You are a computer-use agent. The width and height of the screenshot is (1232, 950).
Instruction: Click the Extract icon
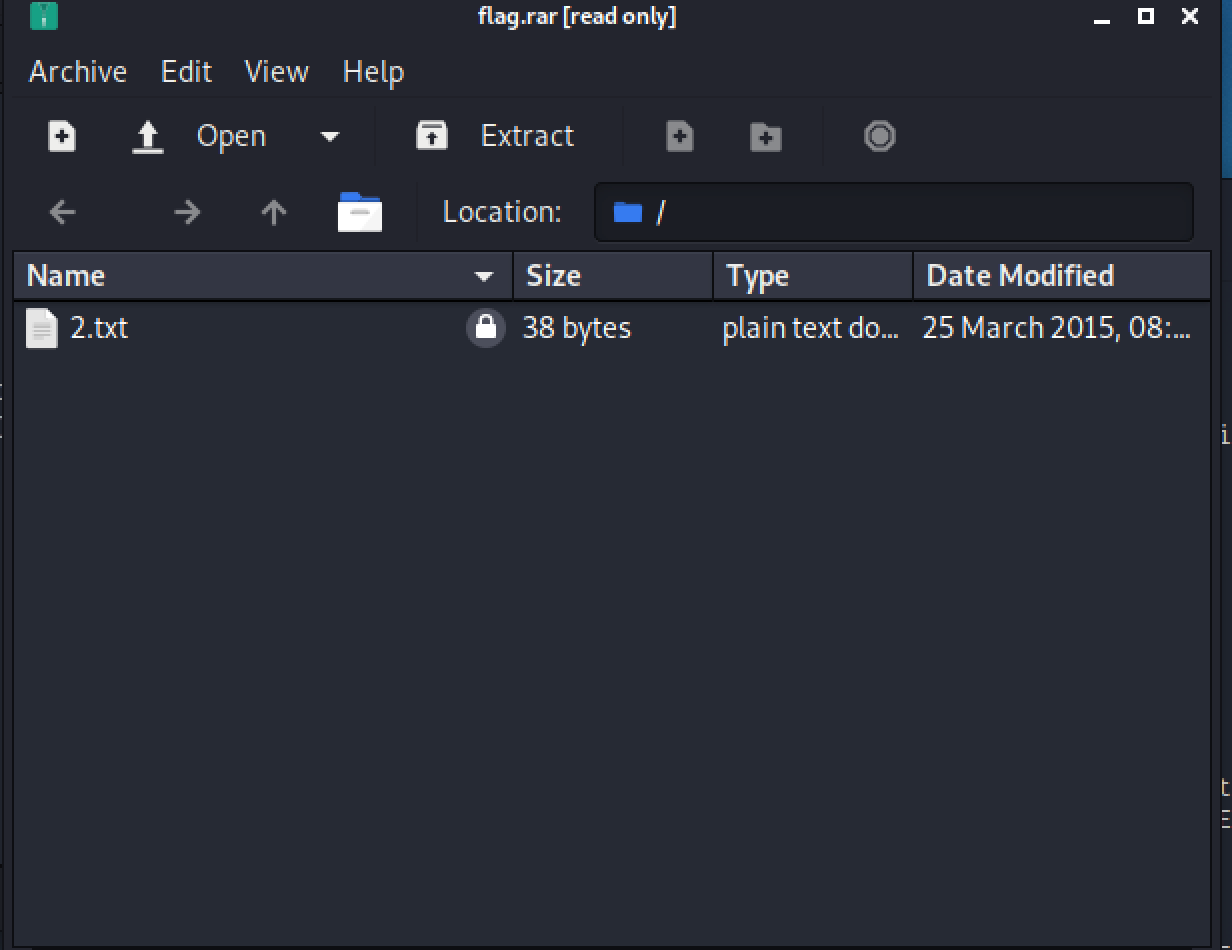tap(432, 136)
